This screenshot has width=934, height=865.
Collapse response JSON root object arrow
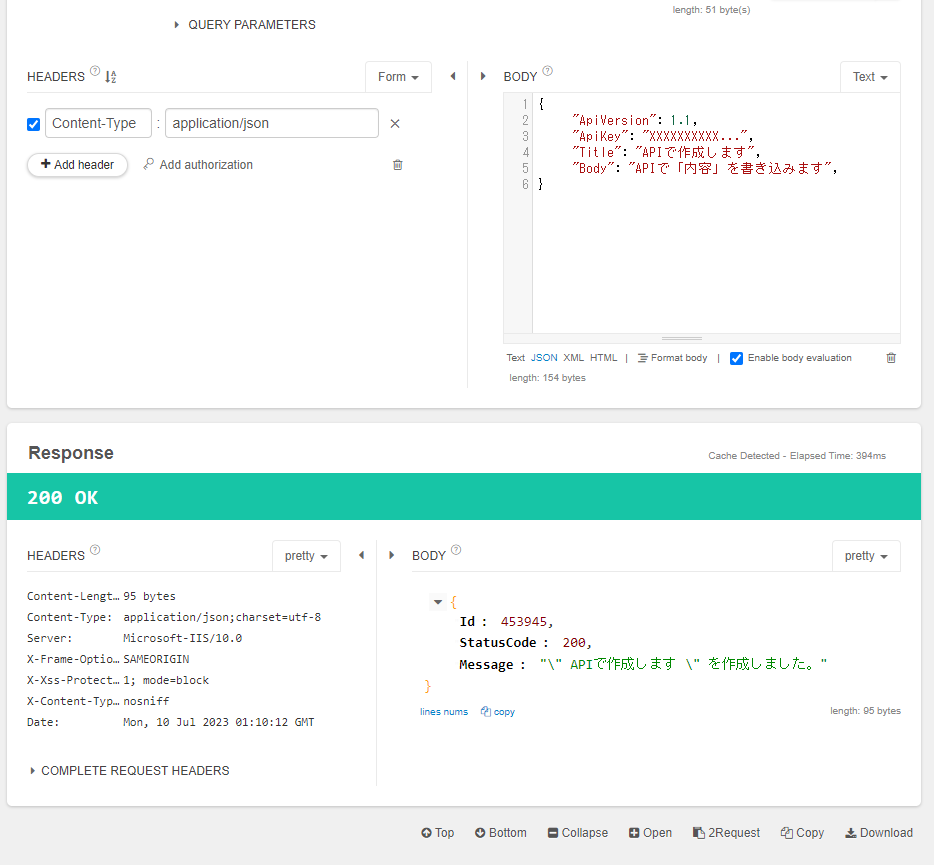click(438, 602)
